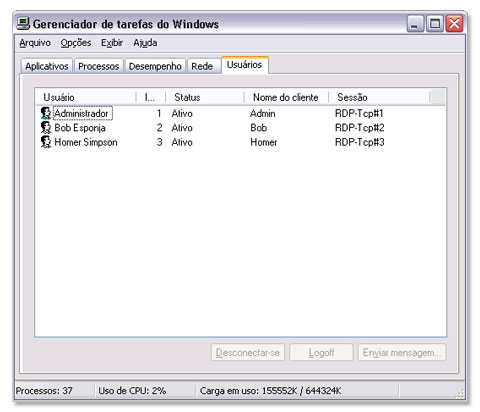The image size is (480, 412).
Task: Click the Administrador user icon
Action: [46, 113]
